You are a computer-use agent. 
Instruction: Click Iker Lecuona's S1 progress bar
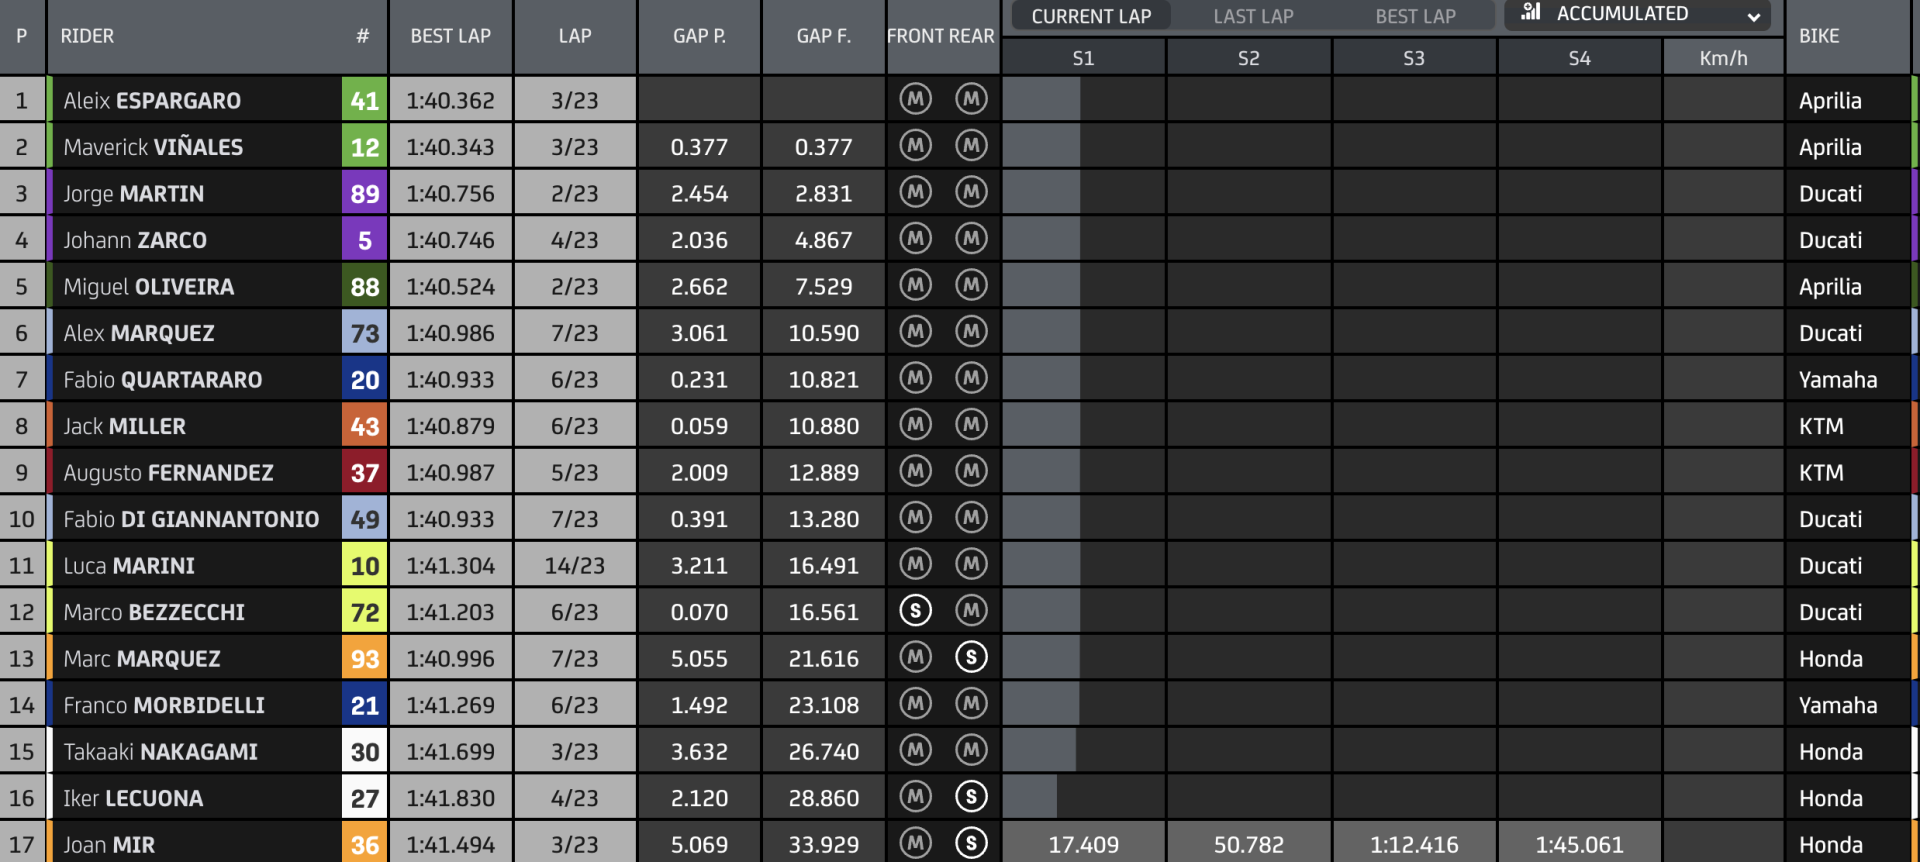1030,798
